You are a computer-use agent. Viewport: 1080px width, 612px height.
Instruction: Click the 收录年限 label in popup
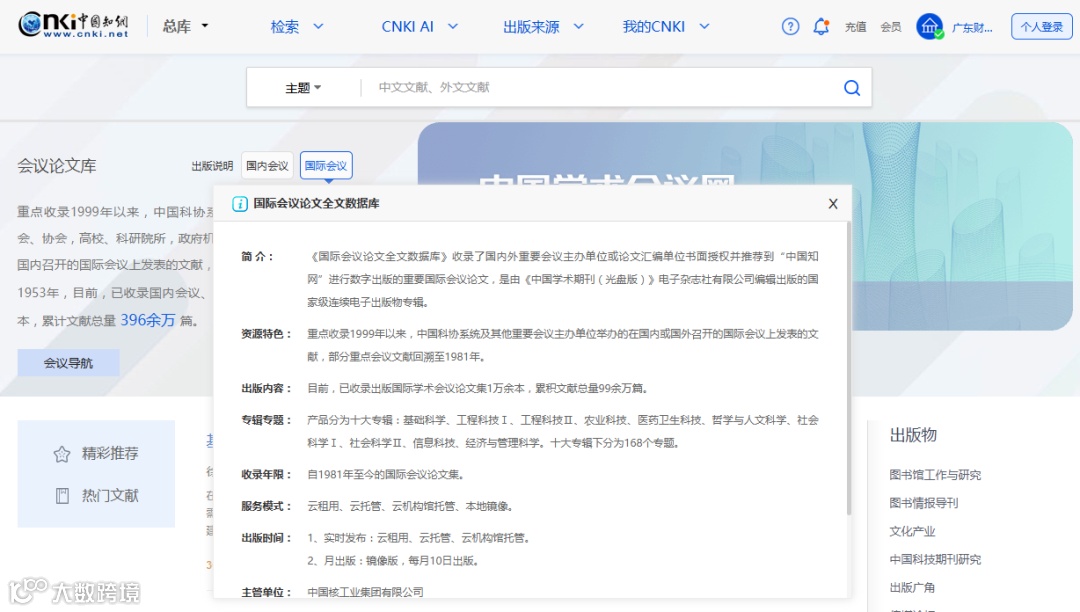pyautogui.click(x=267, y=474)
